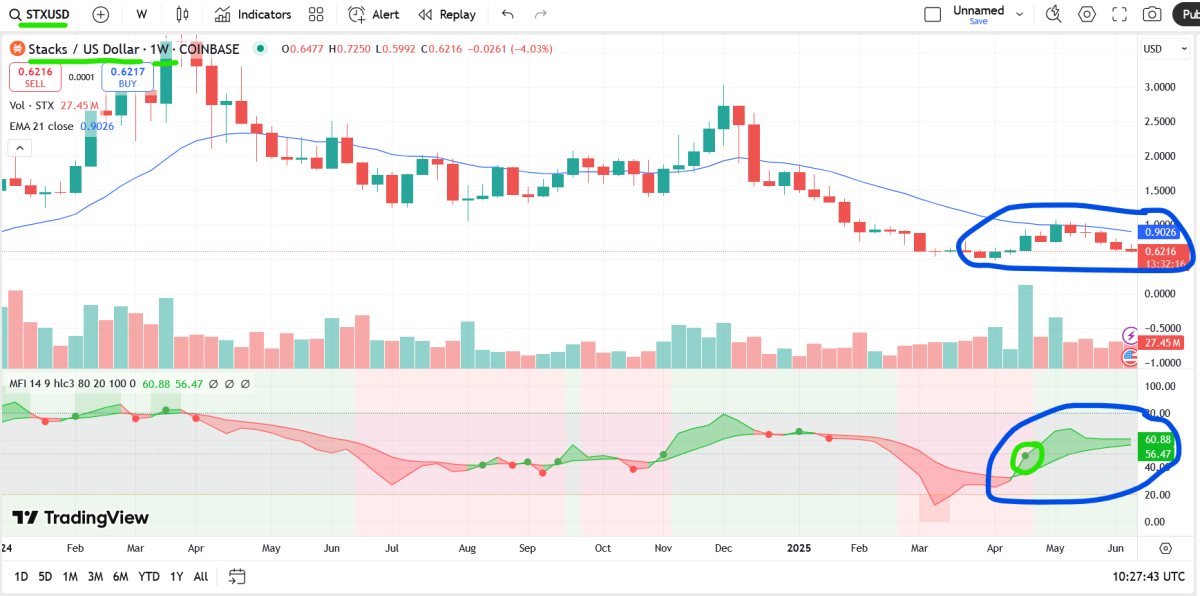Click the Stacks coin logo icon

pos(17,49)
